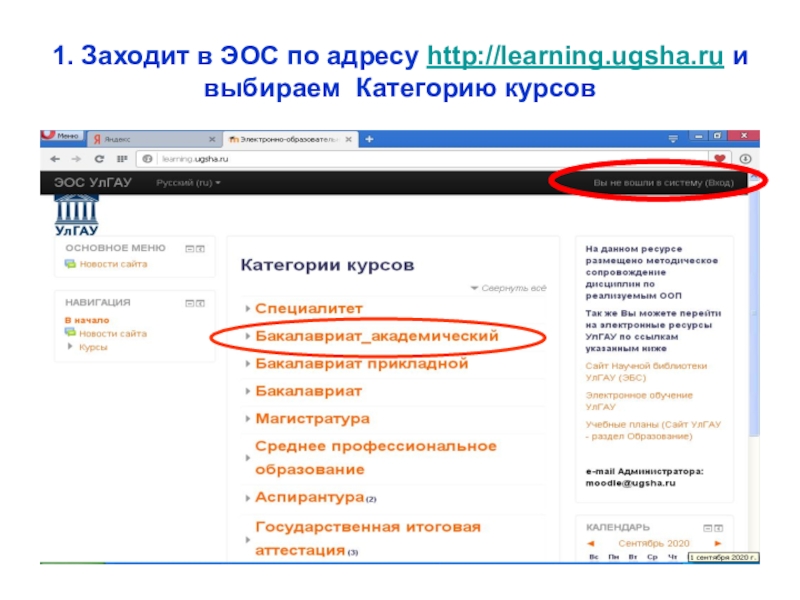Go to previous month in calendar
The width and height of the screenshot is (800, 600).
591,543
